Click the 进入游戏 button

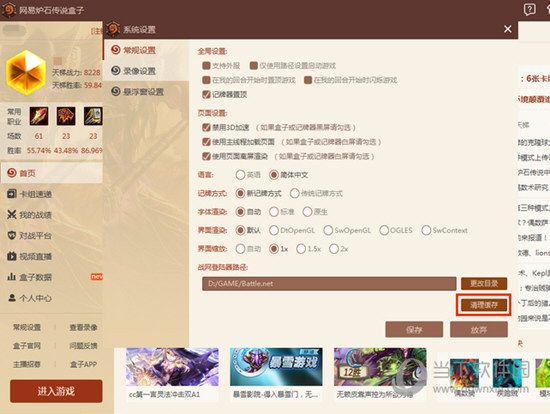pyautogui.click(x=56, y=391)
